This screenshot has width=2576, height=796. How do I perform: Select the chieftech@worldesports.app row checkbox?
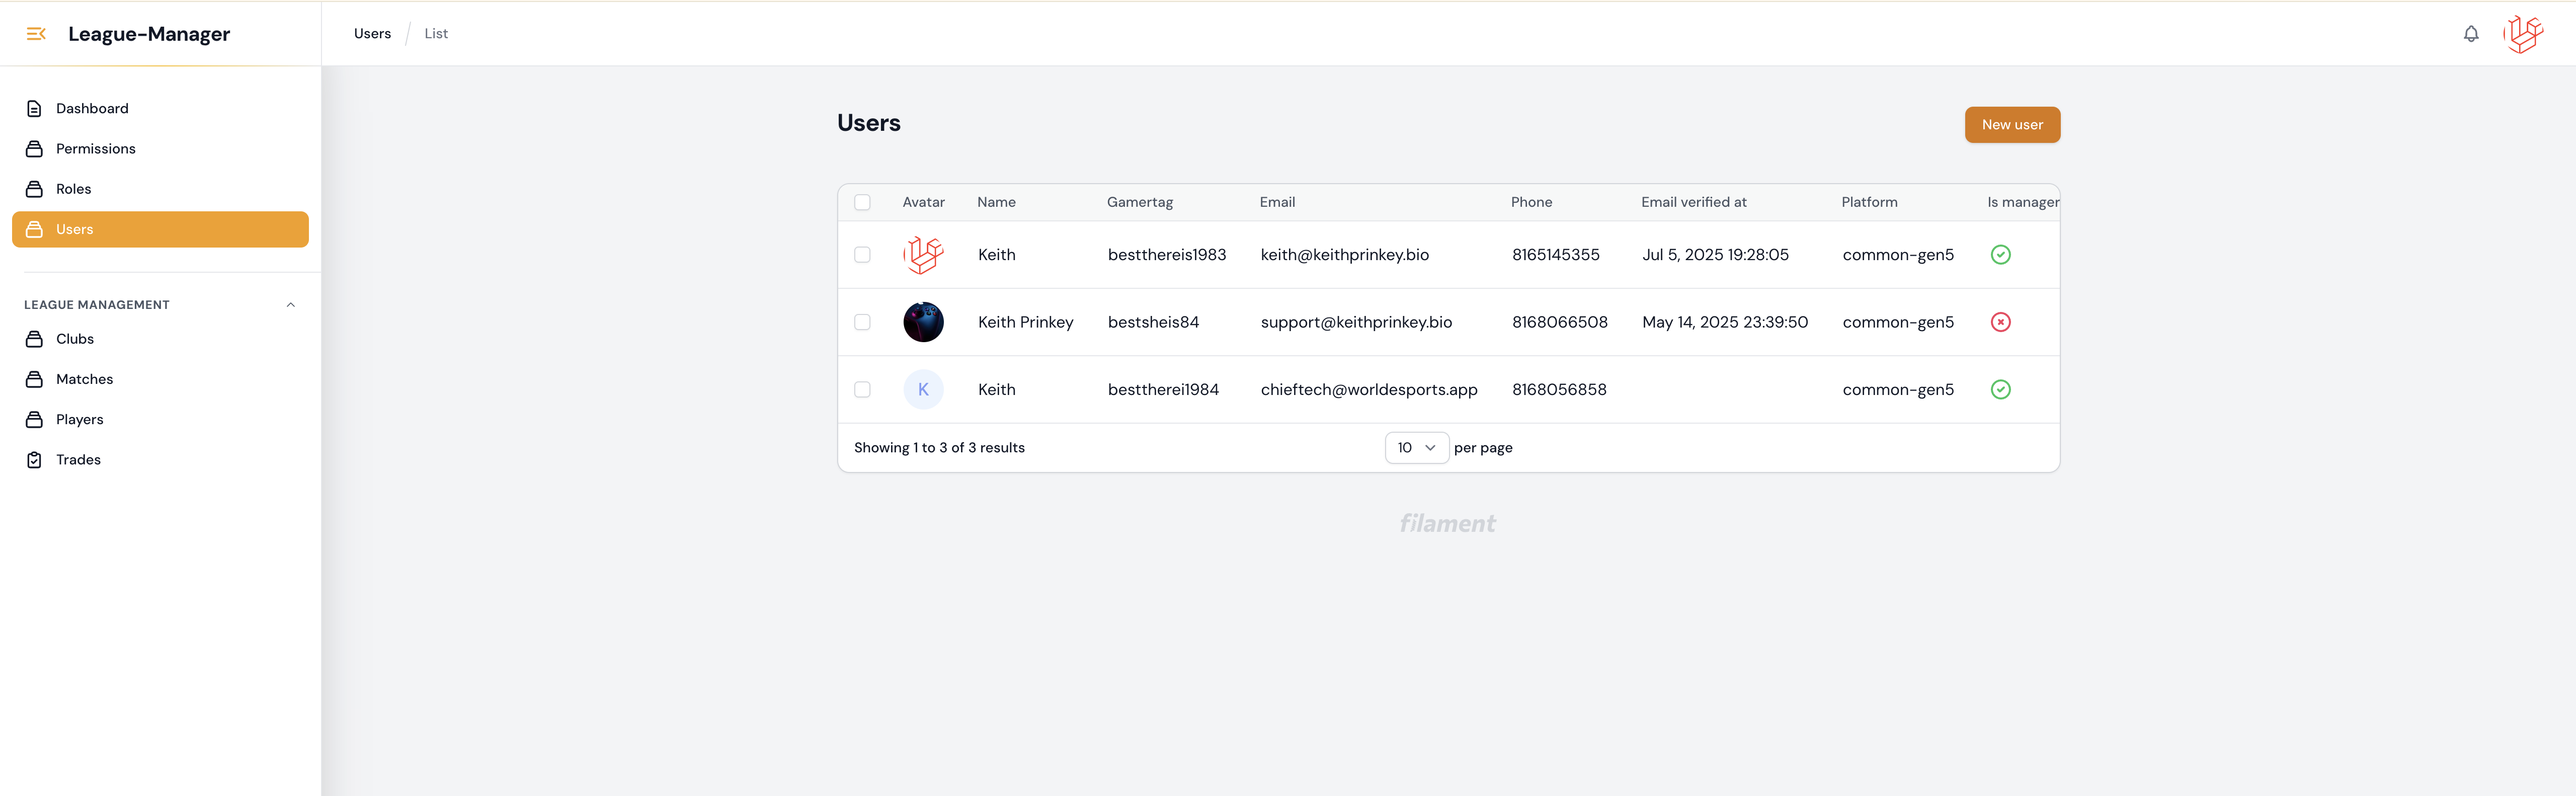(862, 390)
